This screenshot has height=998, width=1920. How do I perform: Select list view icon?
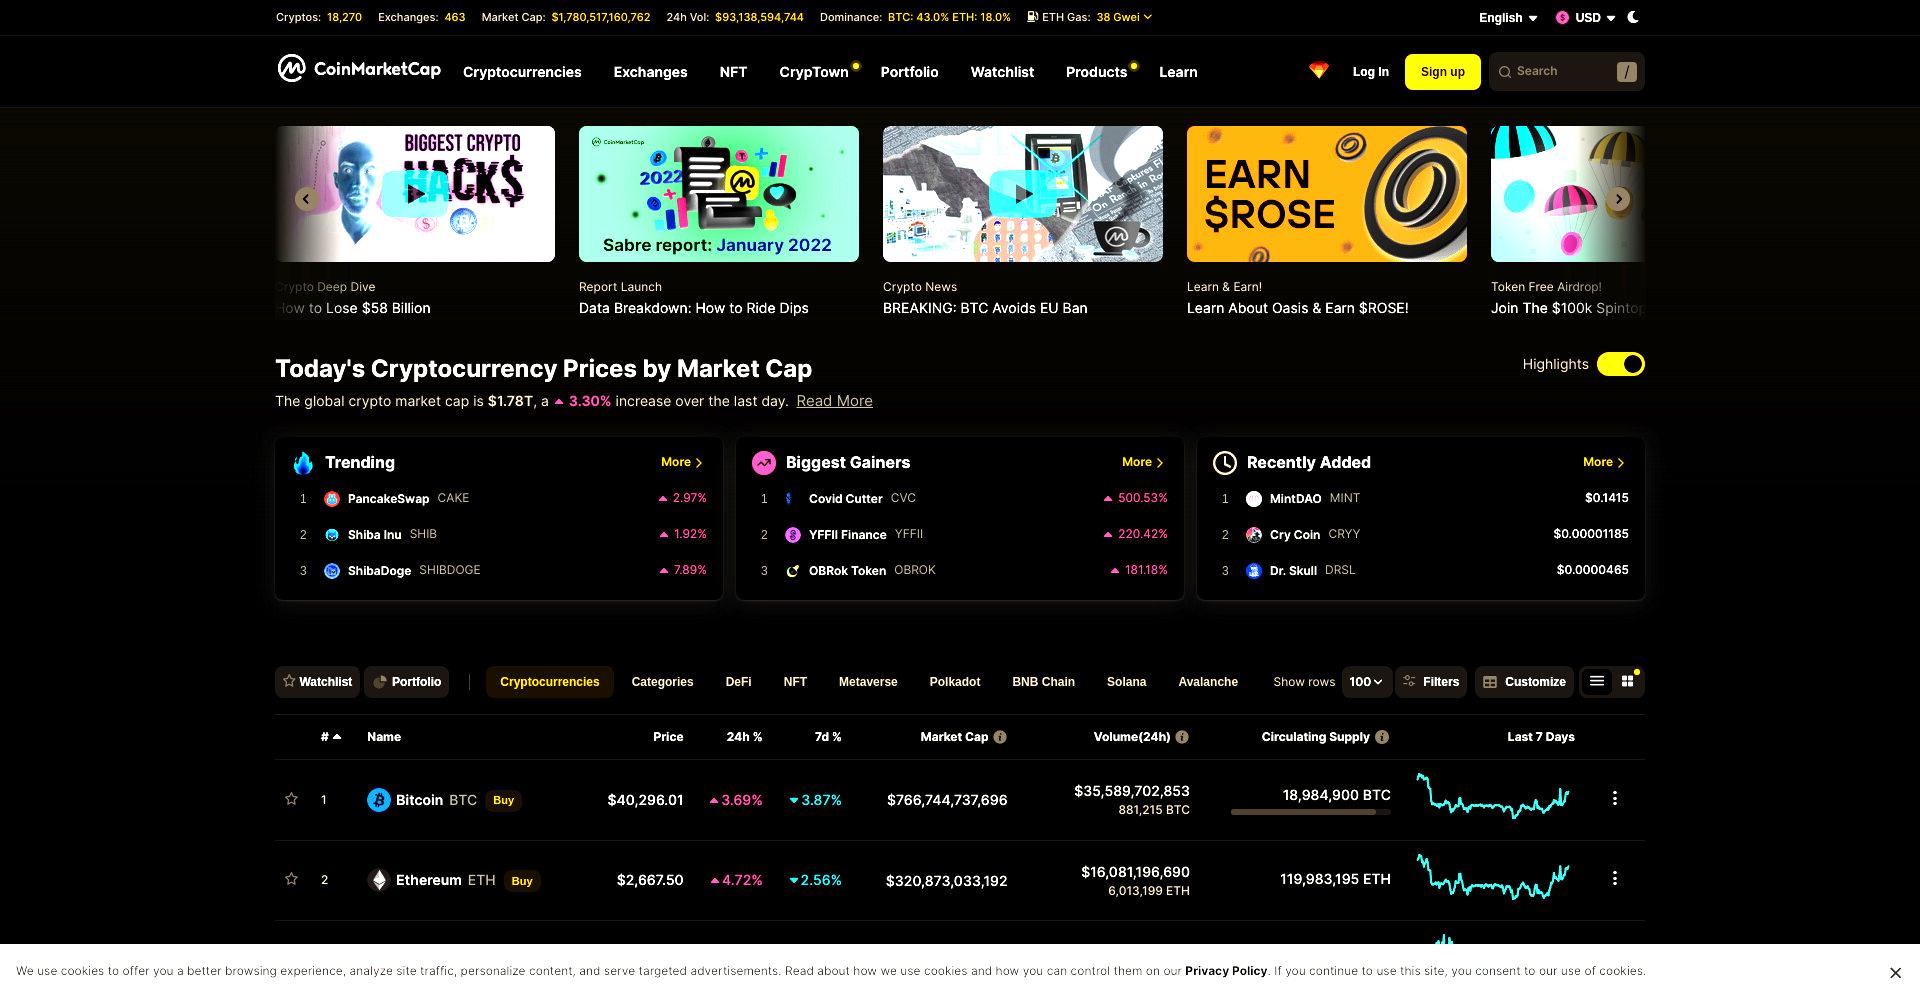coord(1597,681)
